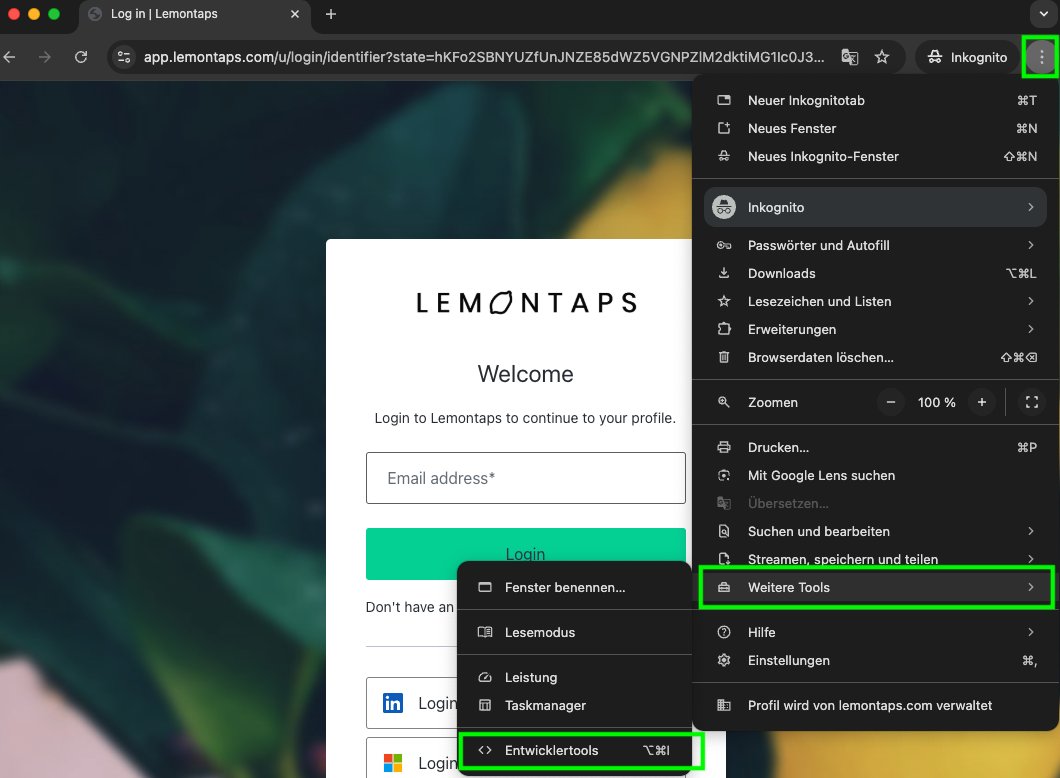Expand Erweiterungen submenu
1060x778 pixels.
[875, 330]
